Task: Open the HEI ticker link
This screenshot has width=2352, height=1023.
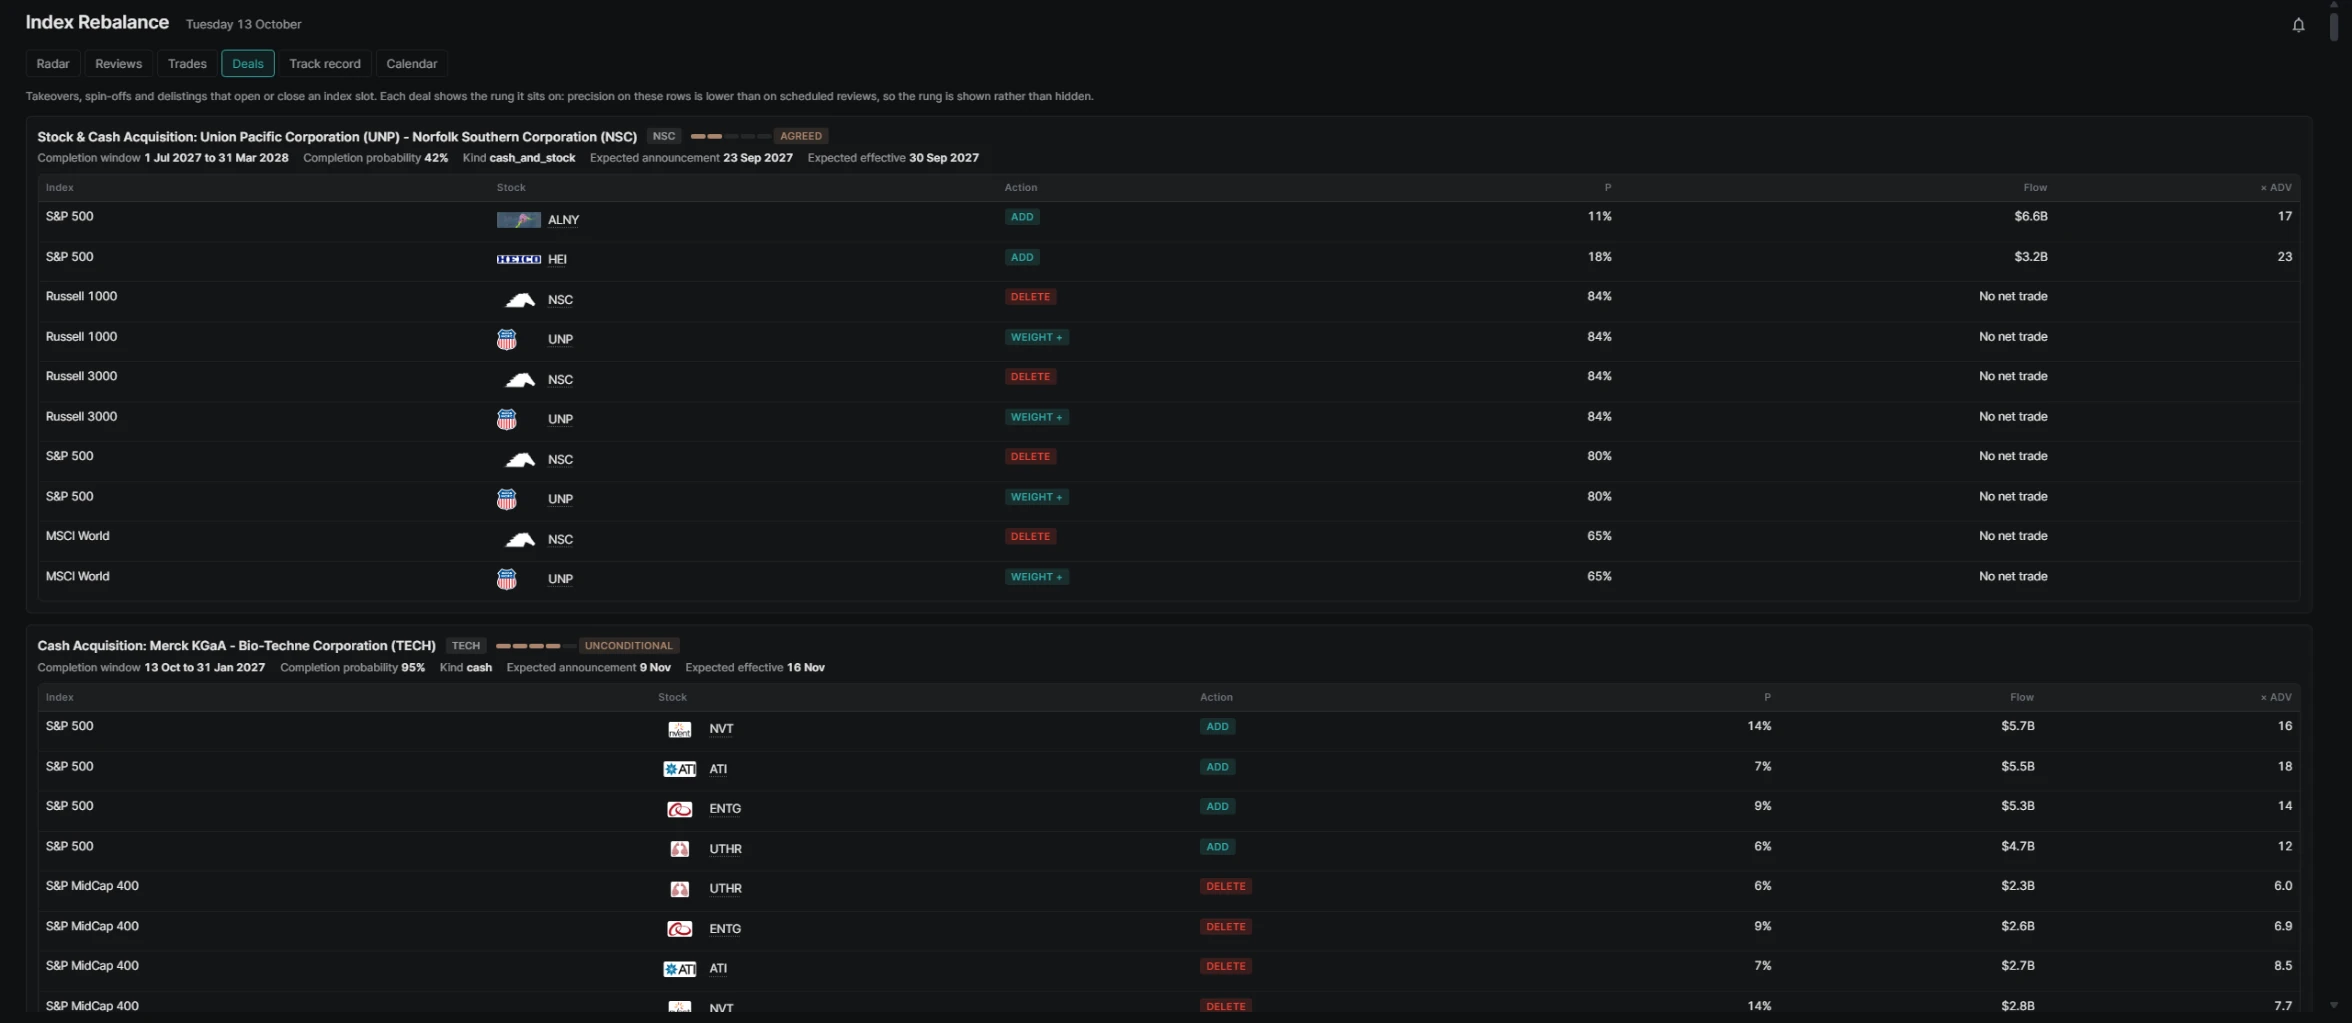Action: [557, 259]
